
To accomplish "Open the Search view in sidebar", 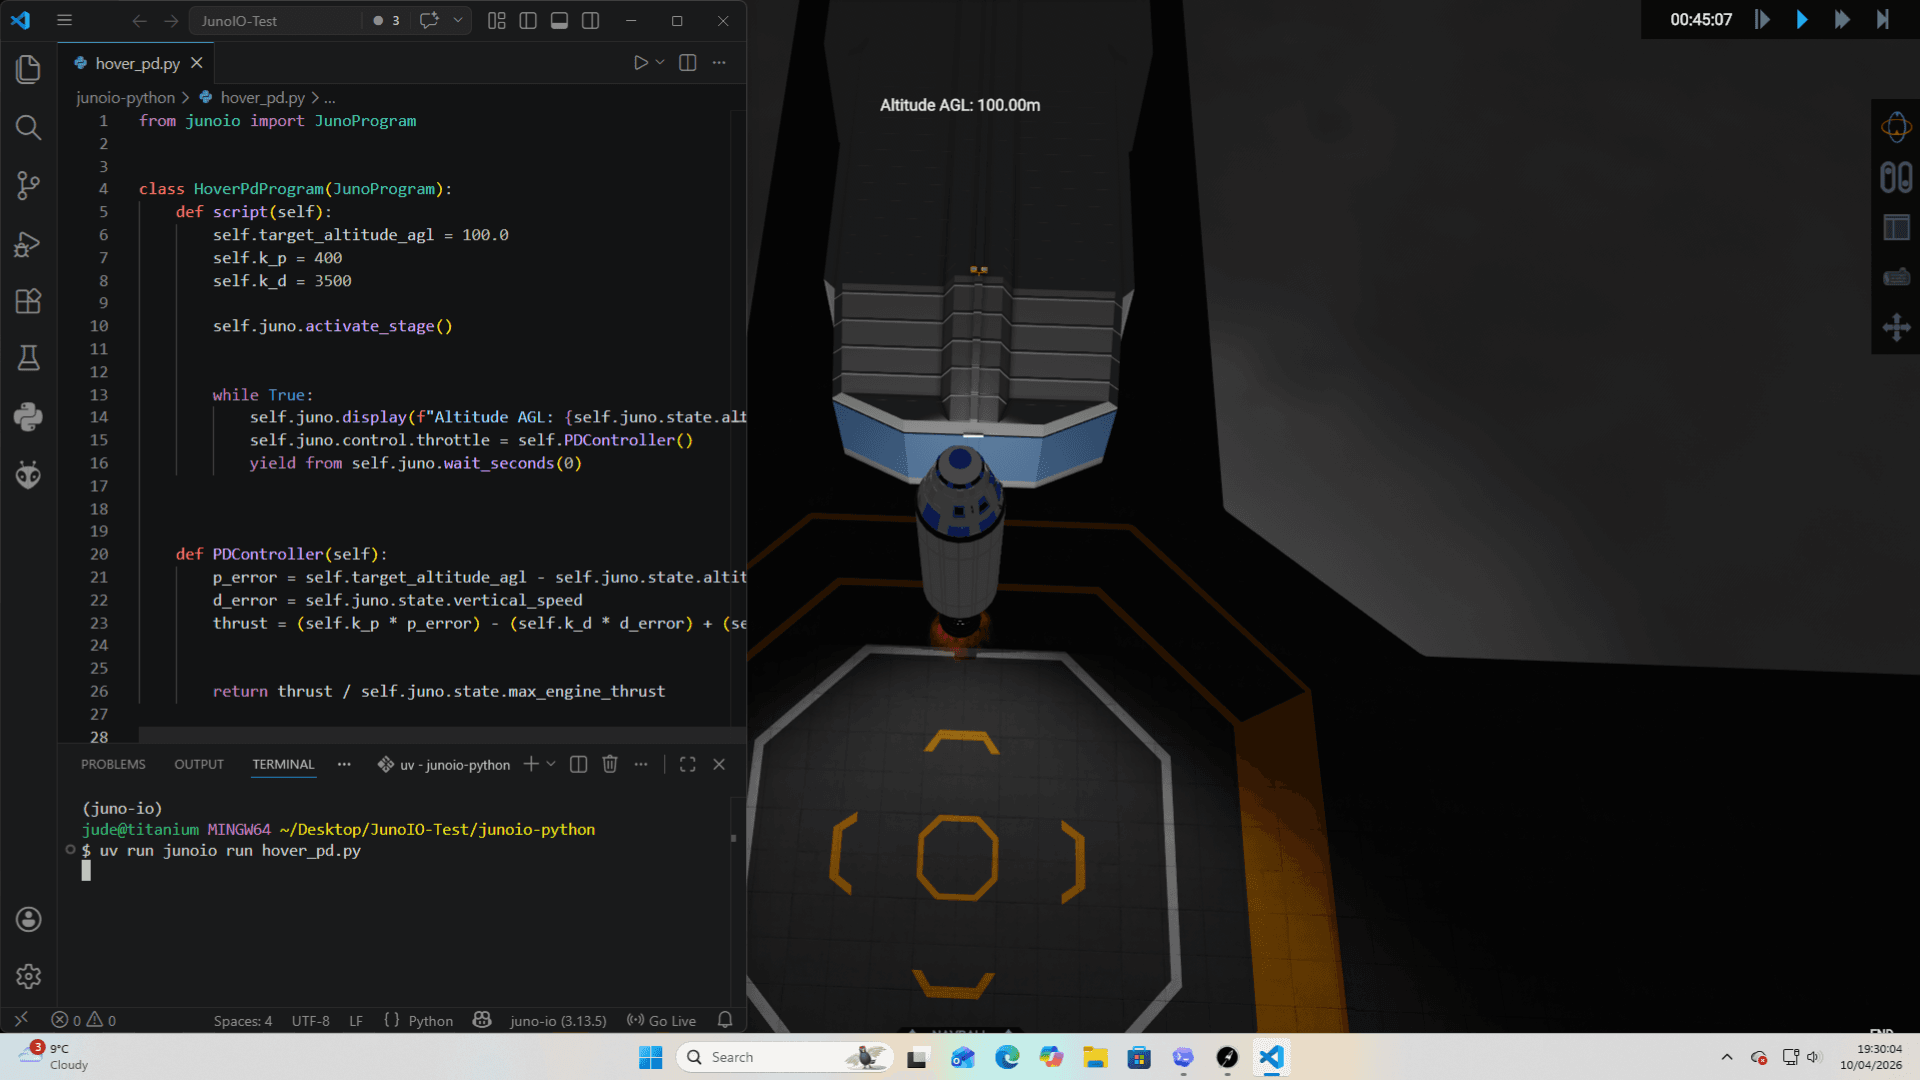I will (x=28, y=127).
